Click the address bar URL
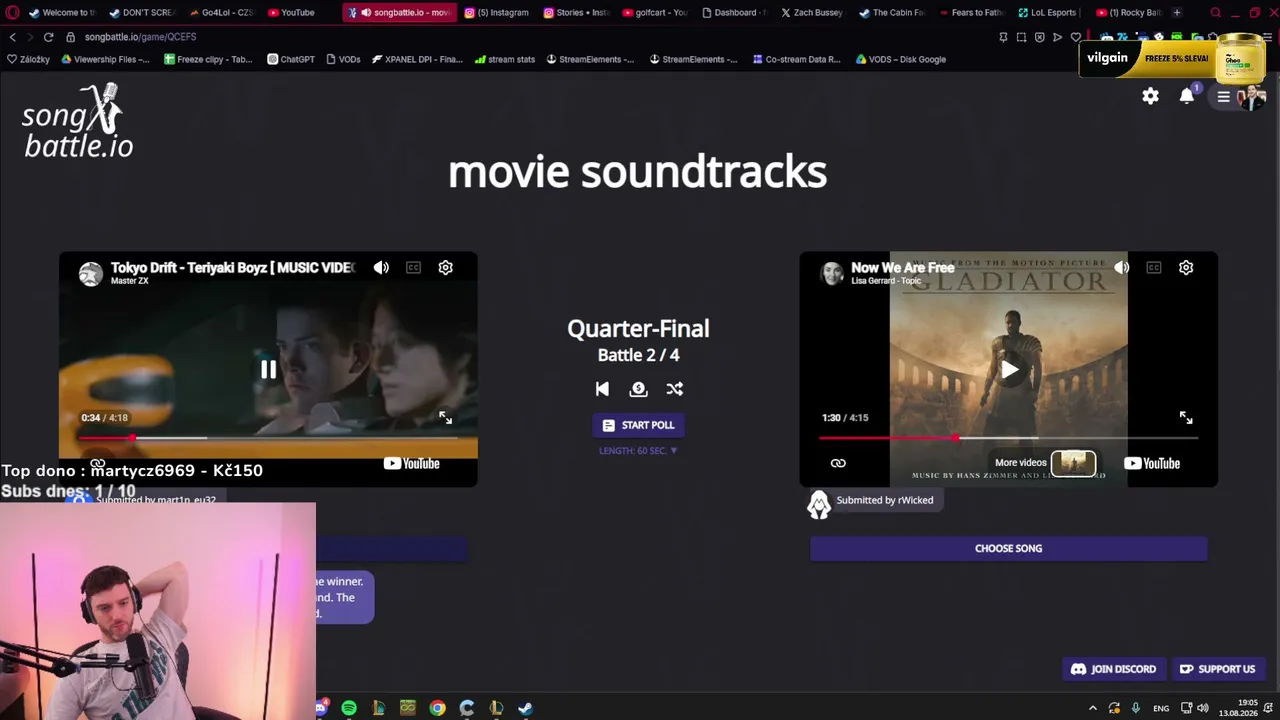Screen dimensions: 1280x720 click(140, 37)
